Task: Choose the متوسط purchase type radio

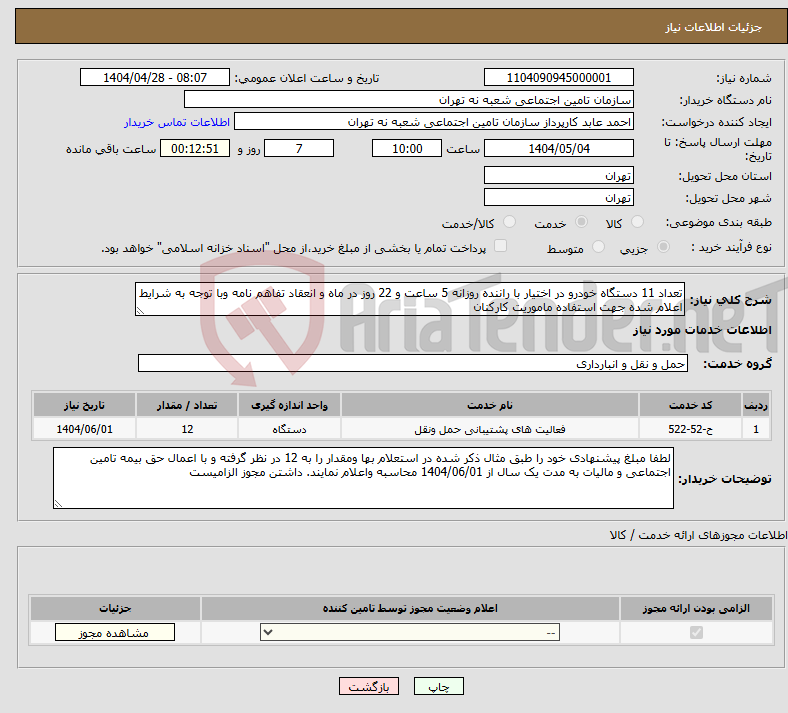Action: click(x=599, y=247)
